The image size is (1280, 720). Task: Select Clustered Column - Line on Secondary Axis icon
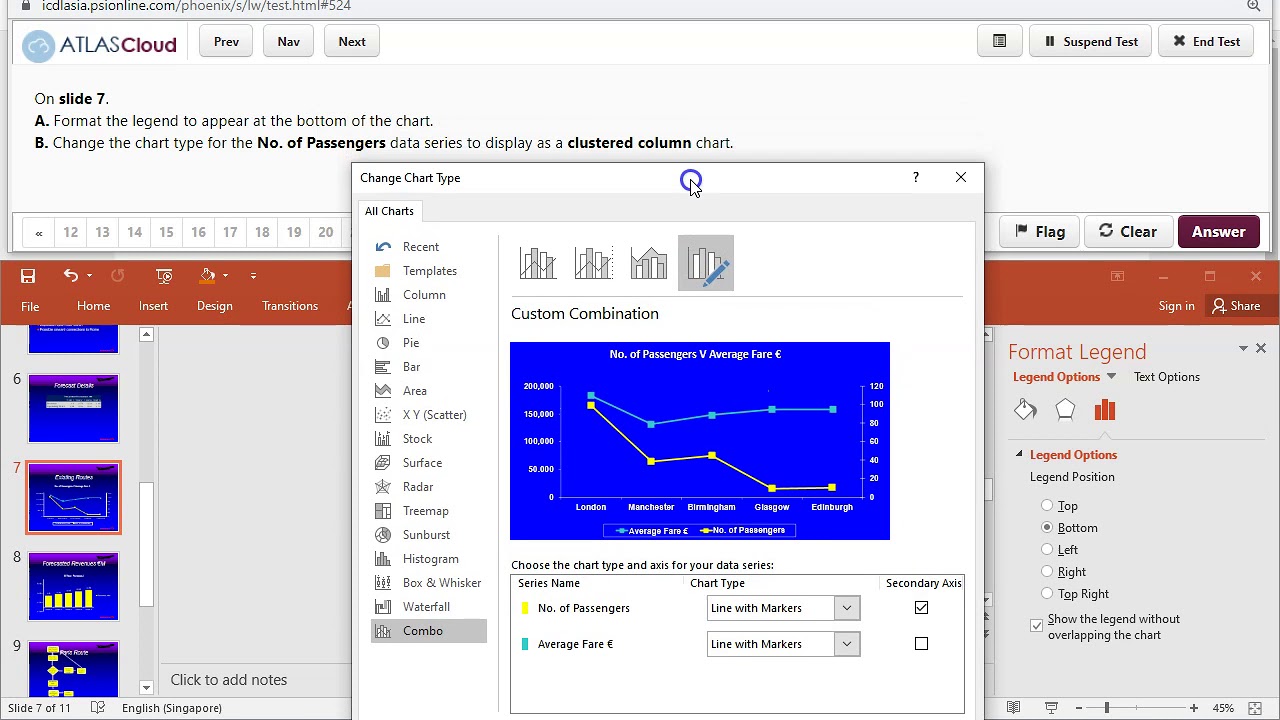[x=594, y=263]
